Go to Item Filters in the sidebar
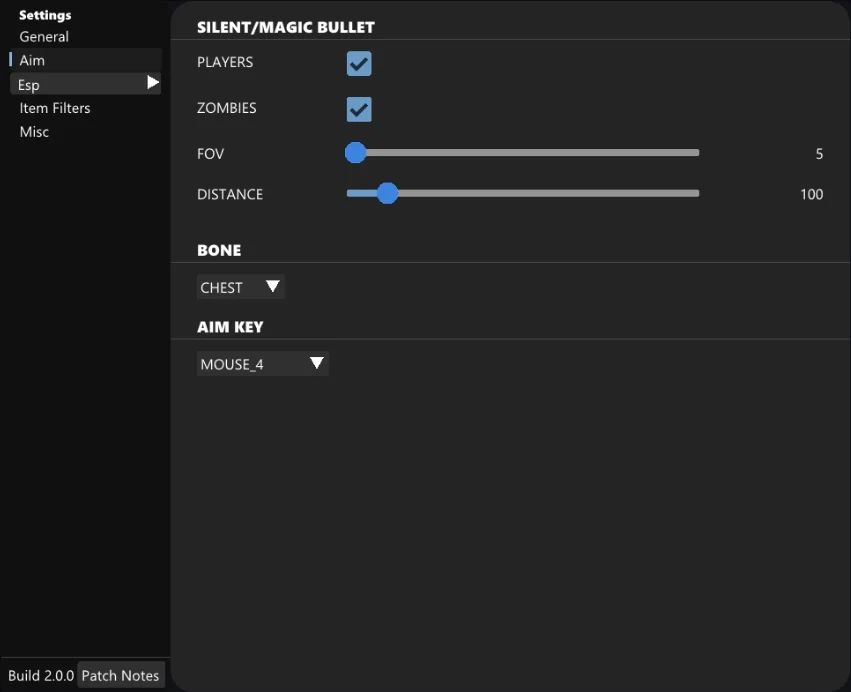 (55, 108)
